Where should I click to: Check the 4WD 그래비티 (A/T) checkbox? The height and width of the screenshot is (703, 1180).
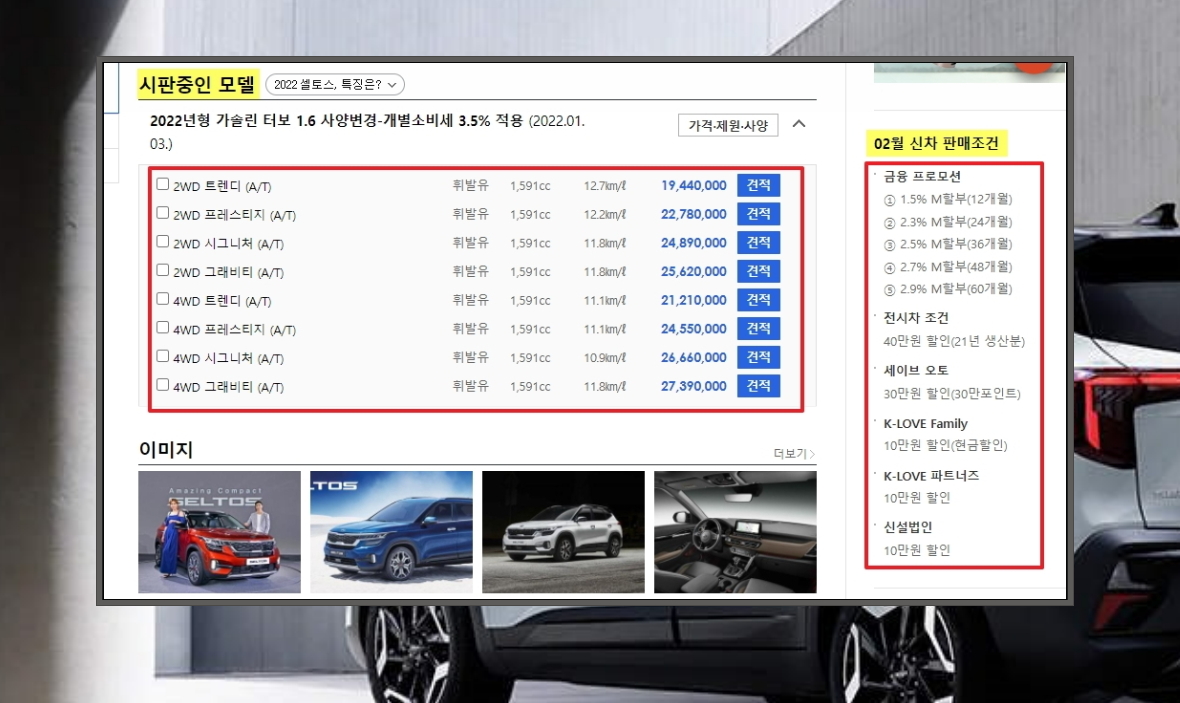[163, 384]
